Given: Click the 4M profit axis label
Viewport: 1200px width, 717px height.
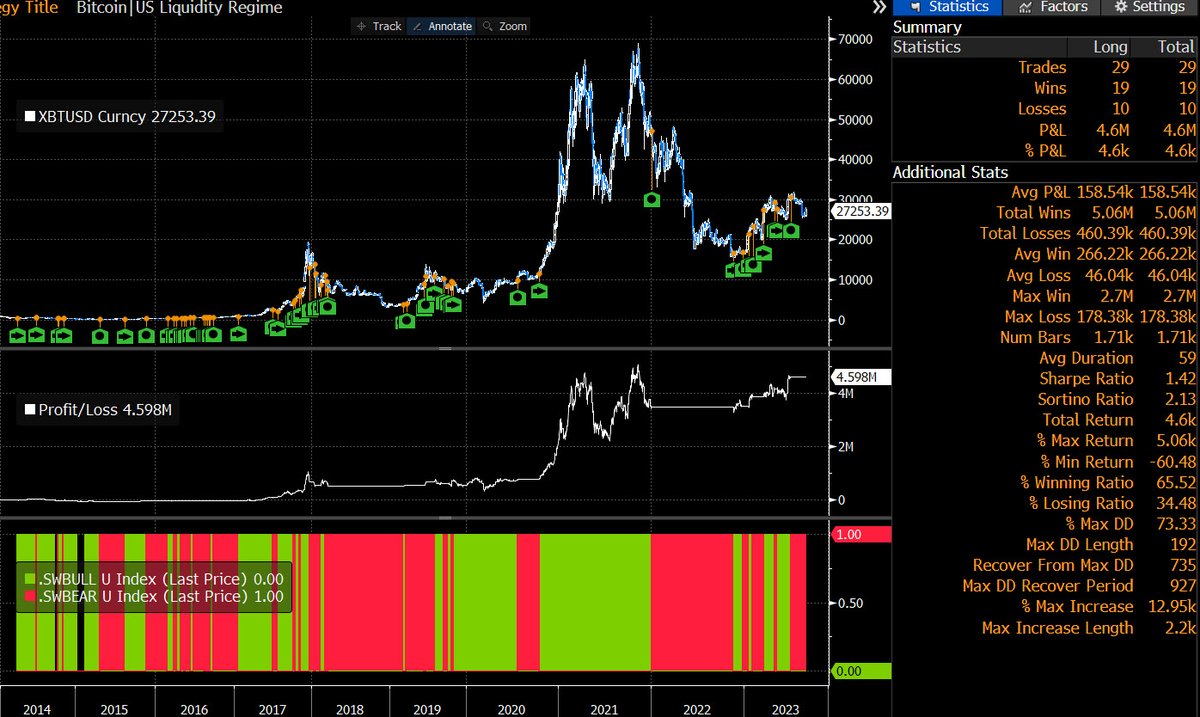Looking at the screenshot, I should click(847, 395).
